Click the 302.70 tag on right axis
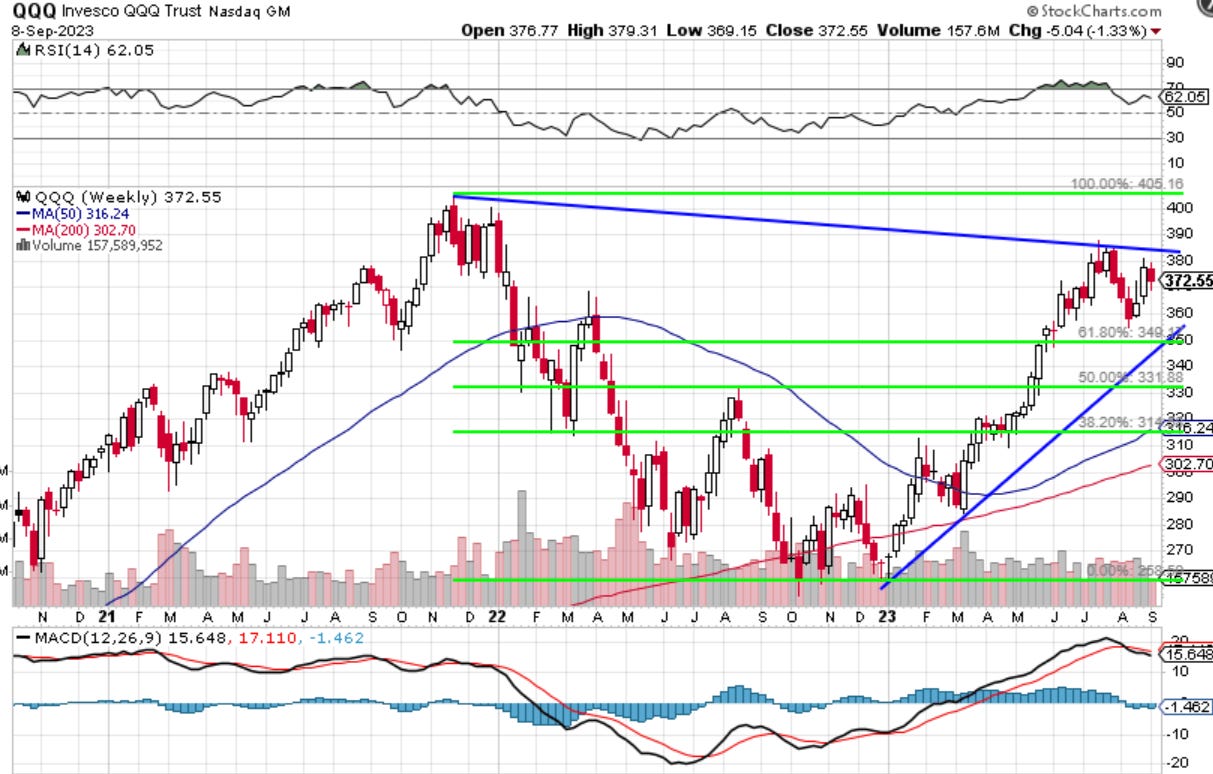 click(1188, 465)
